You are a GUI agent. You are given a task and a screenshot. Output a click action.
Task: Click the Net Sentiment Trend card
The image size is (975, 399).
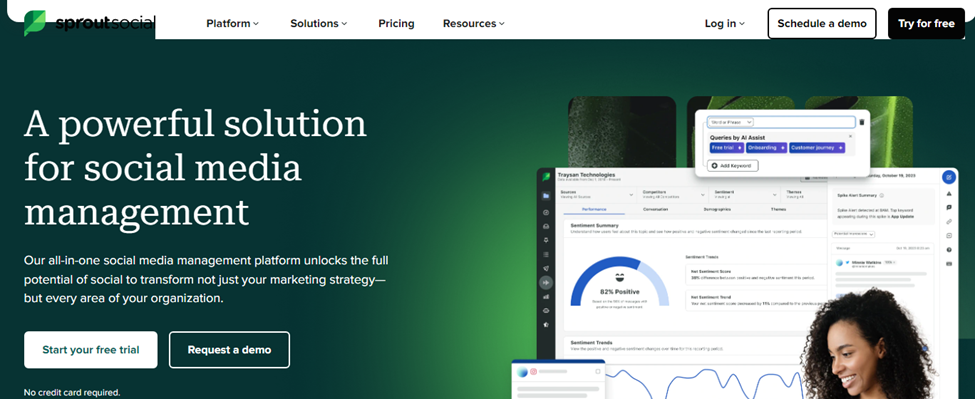pyautogui.click(x=756, y=301)
